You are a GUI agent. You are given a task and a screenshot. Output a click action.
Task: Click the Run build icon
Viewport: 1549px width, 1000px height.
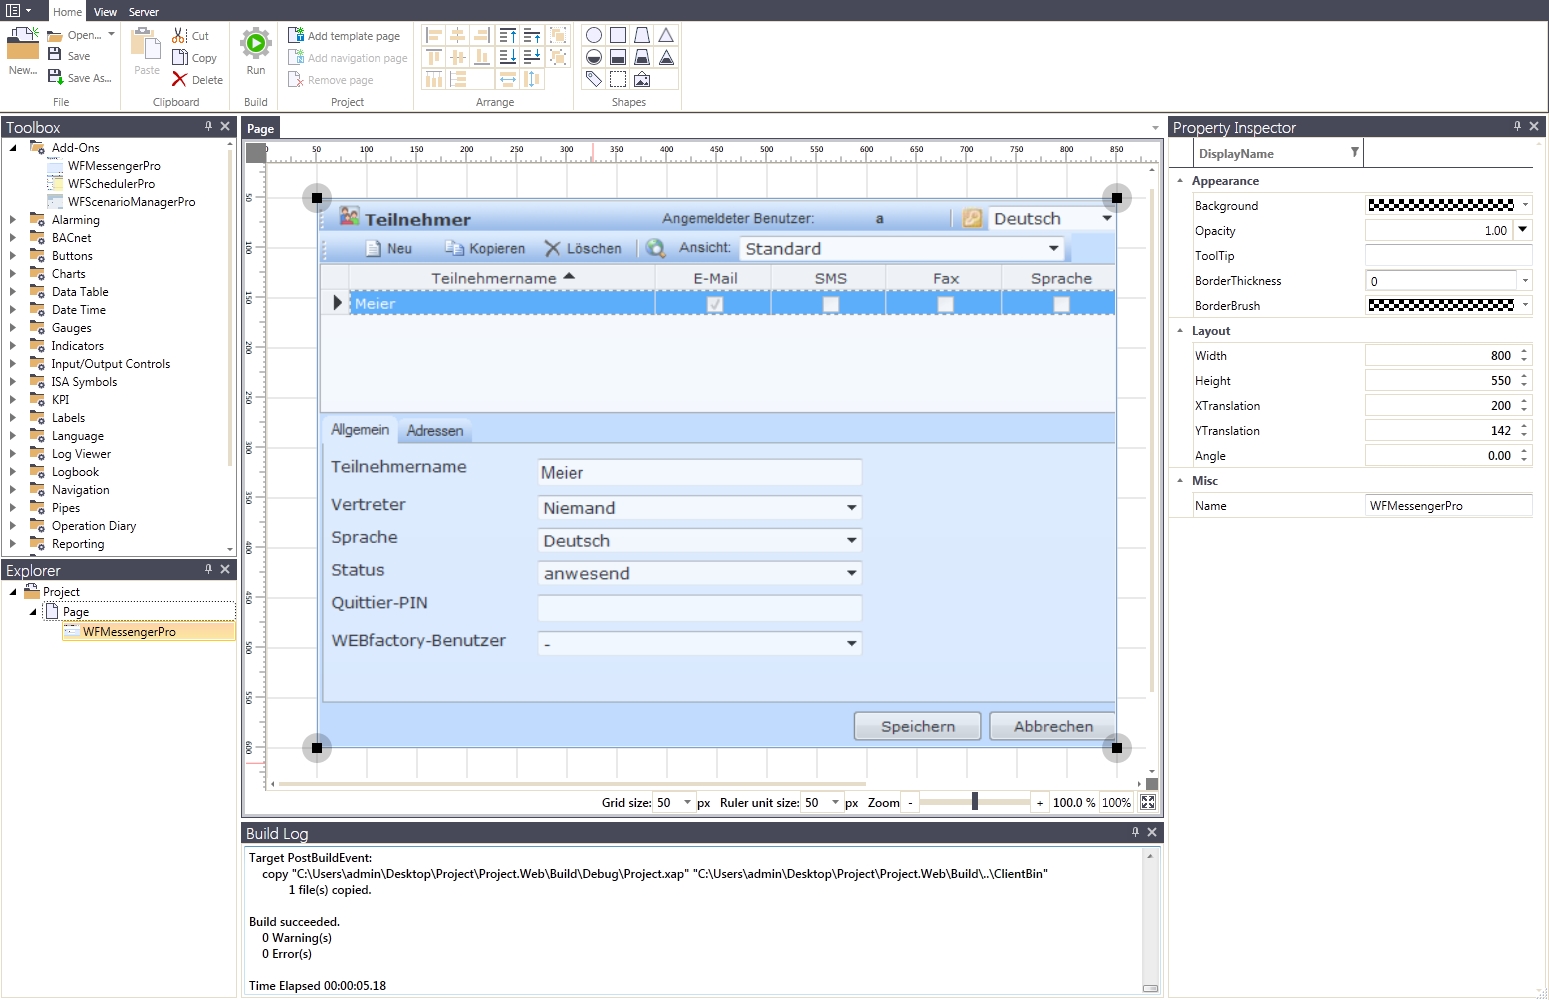pyautogui.click(x=256, y=44)
